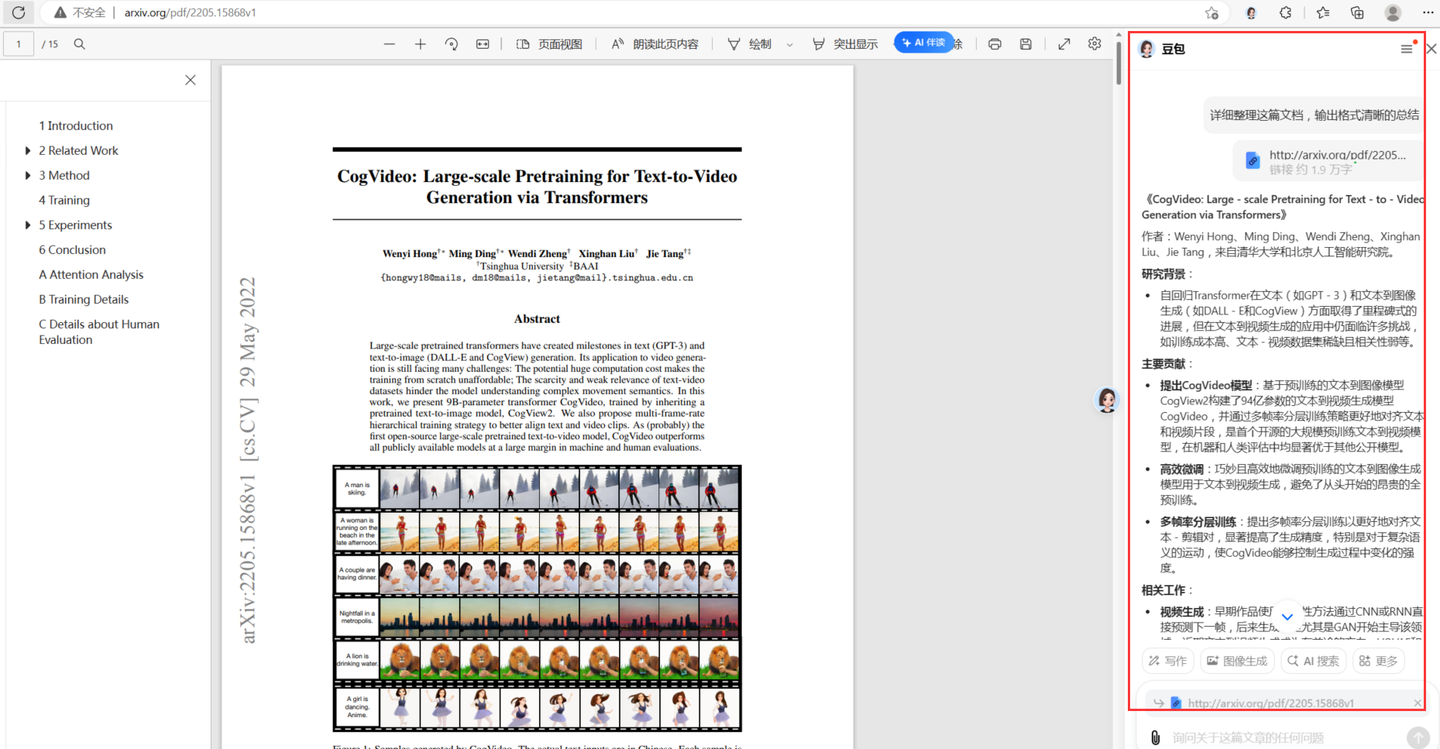Click the arxiv.org address bar URL
The image size is (1440, 749).
point(190,13)
